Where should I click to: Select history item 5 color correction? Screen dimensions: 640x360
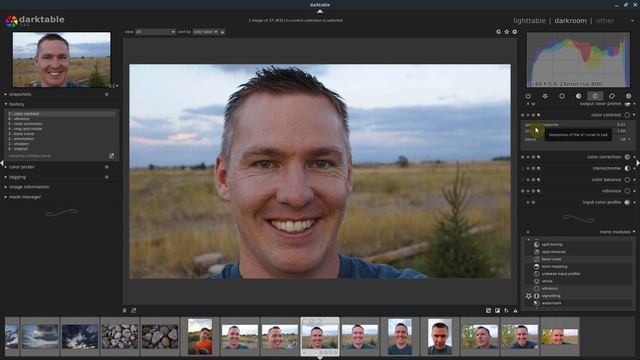(61, 124)
